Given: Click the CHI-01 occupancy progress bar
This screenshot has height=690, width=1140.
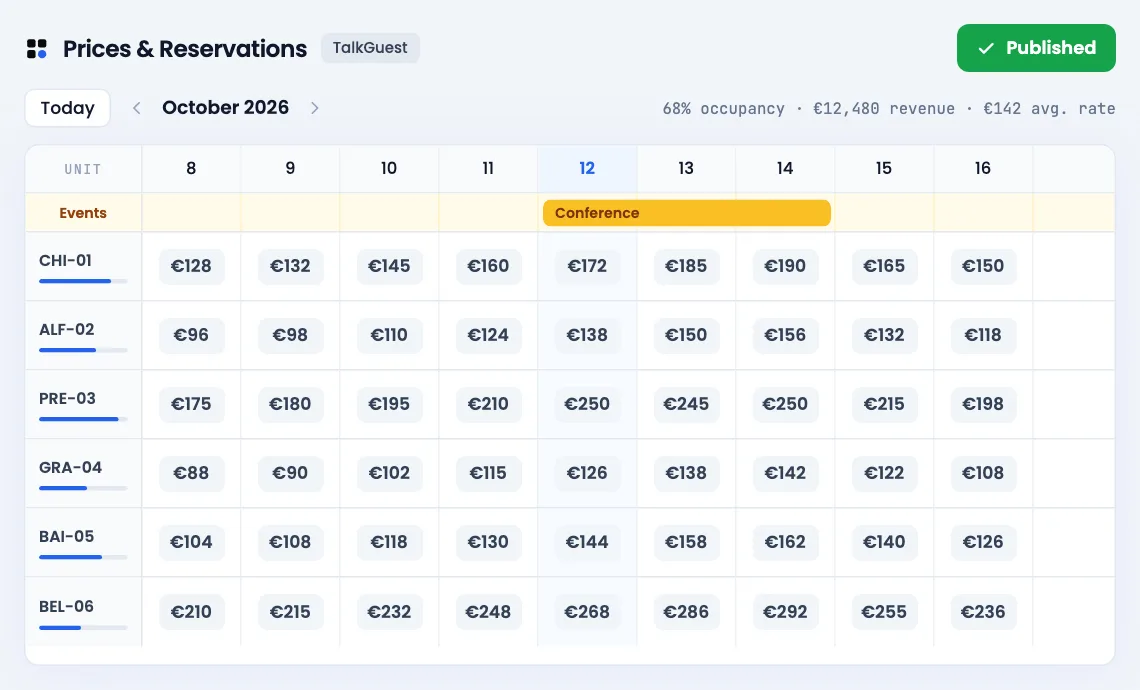Looking at the screenshot, I should 83,281.
